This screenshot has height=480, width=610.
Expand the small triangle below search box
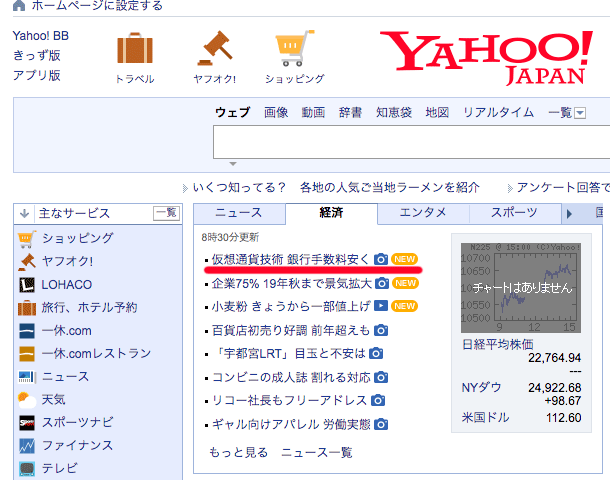pos(233,164)
